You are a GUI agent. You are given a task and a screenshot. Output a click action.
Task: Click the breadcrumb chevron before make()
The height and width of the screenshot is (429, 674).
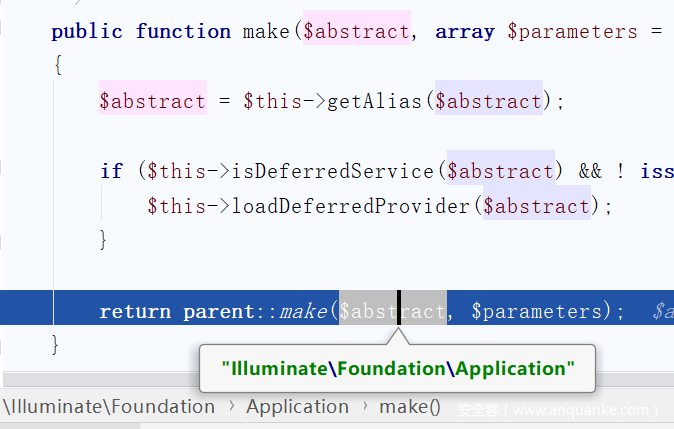[x=364, y=407]
